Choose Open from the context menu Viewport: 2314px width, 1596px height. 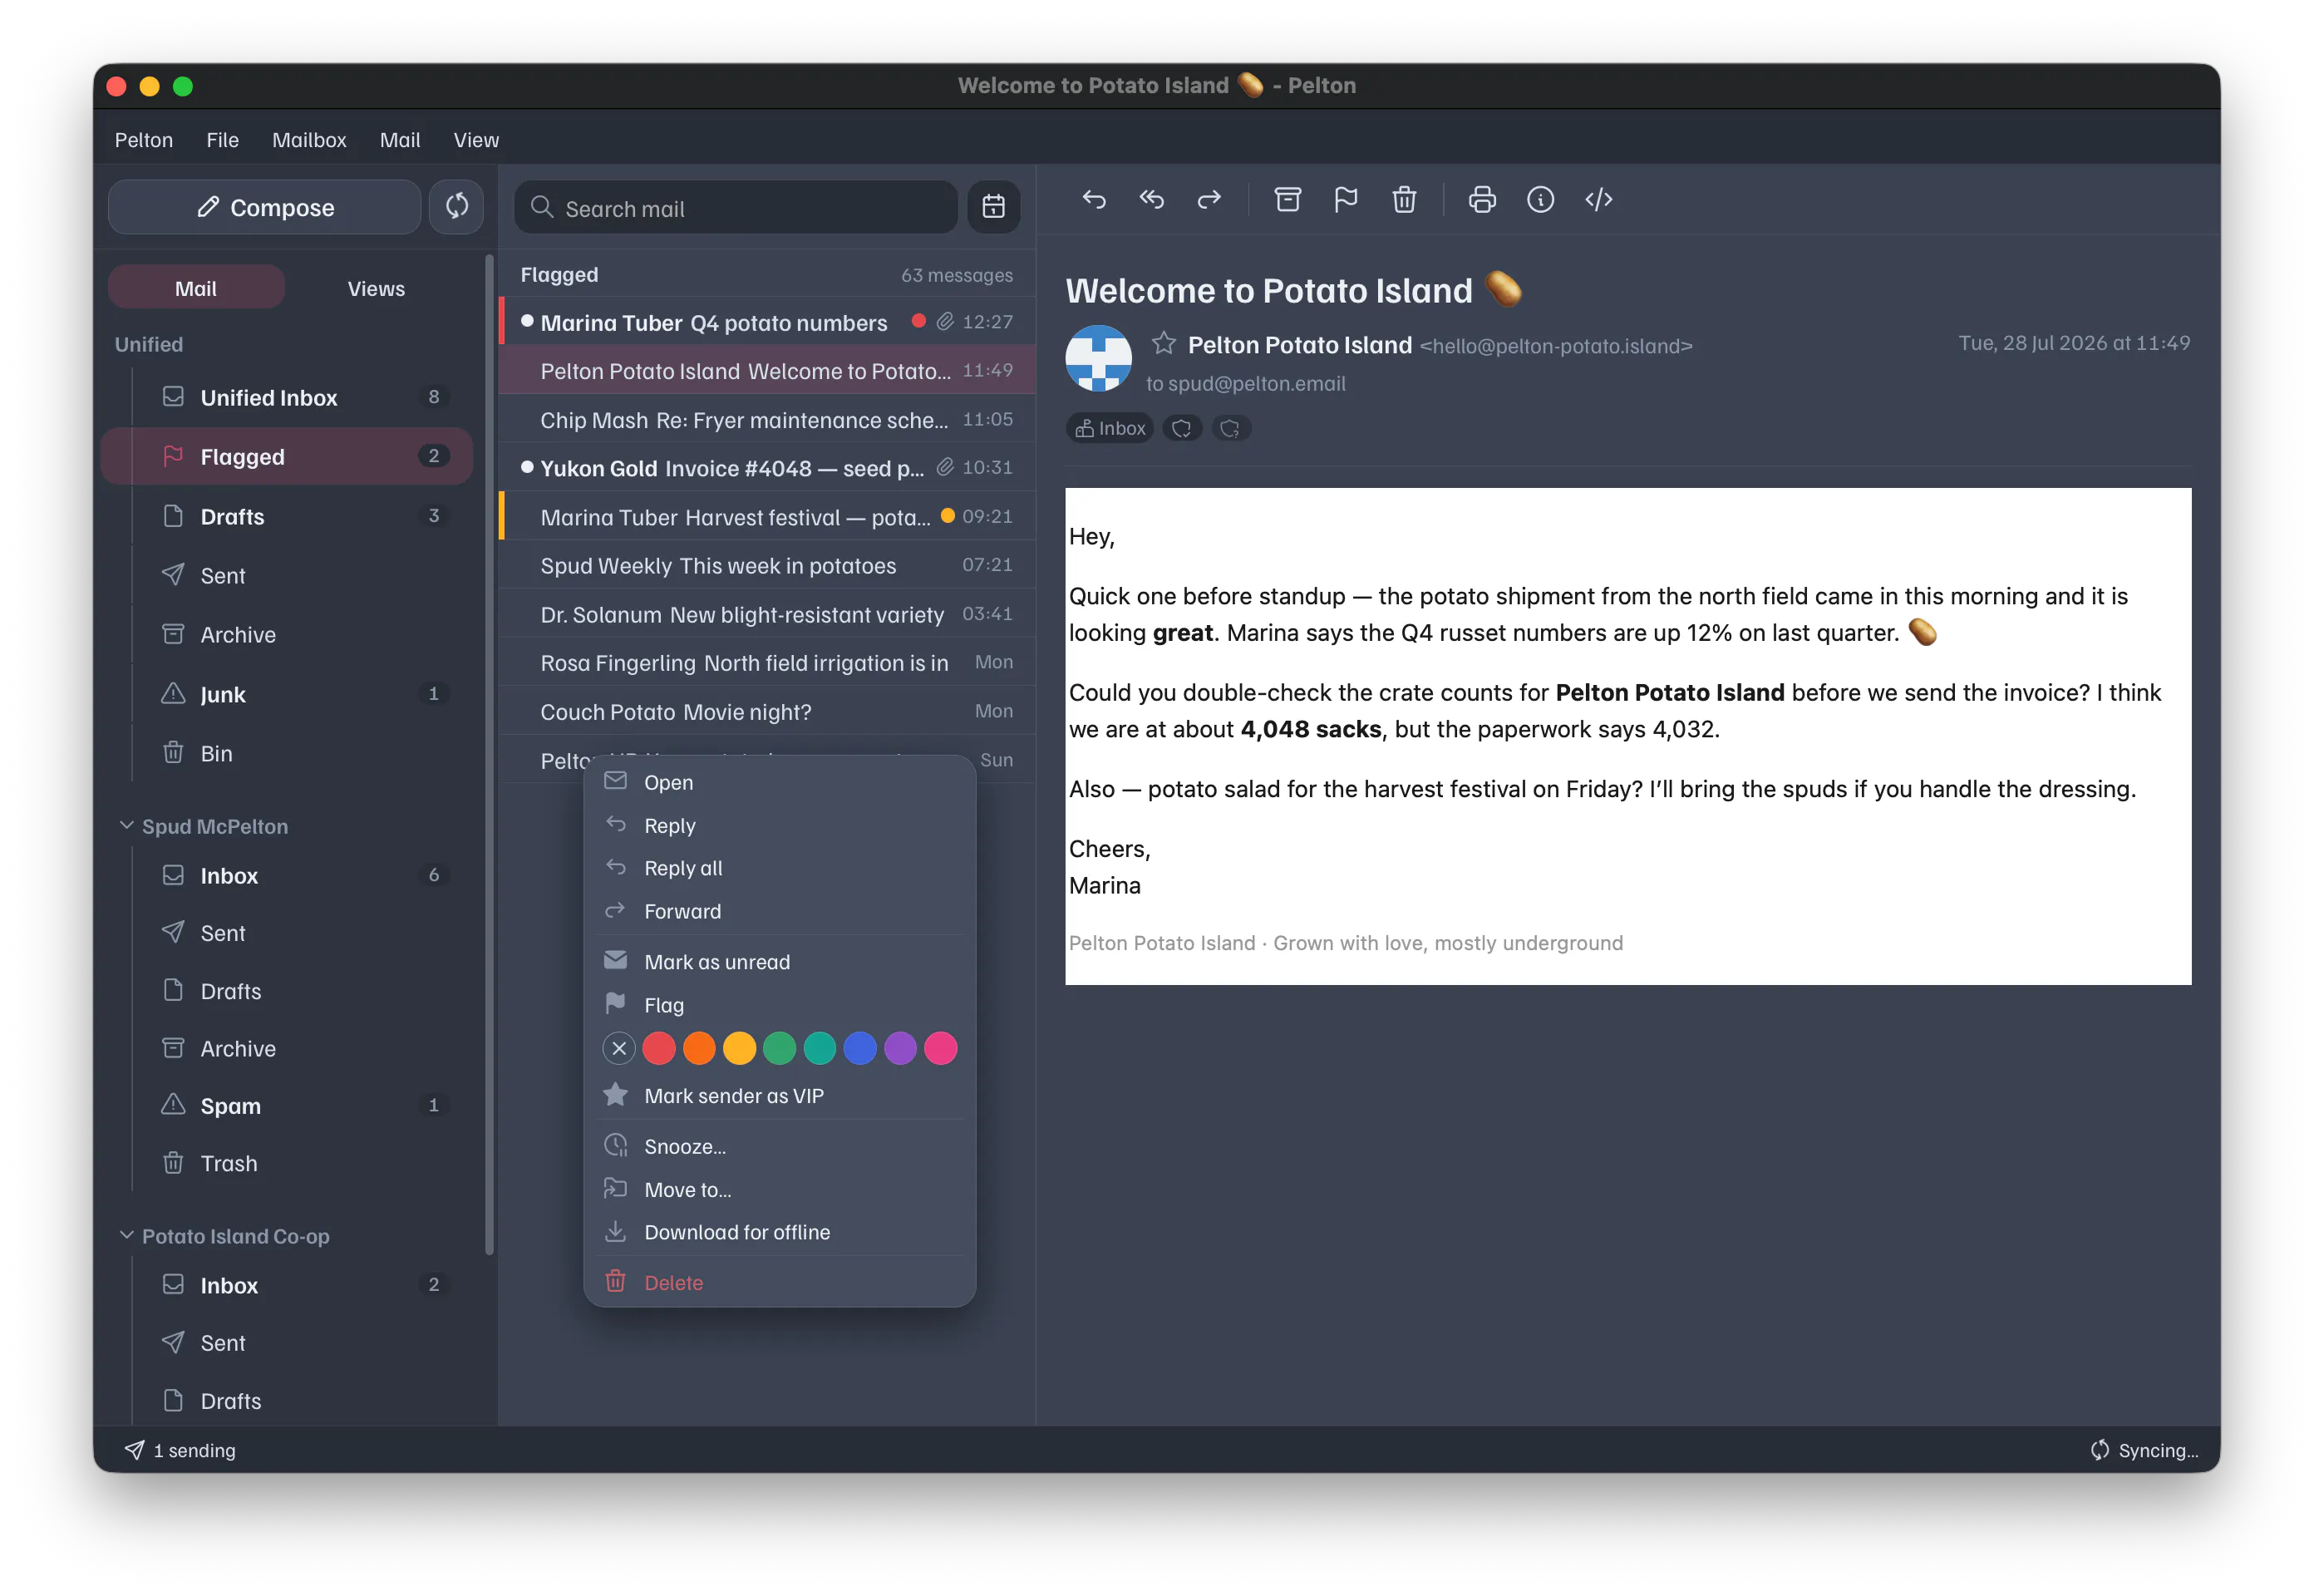pos(780,782)
